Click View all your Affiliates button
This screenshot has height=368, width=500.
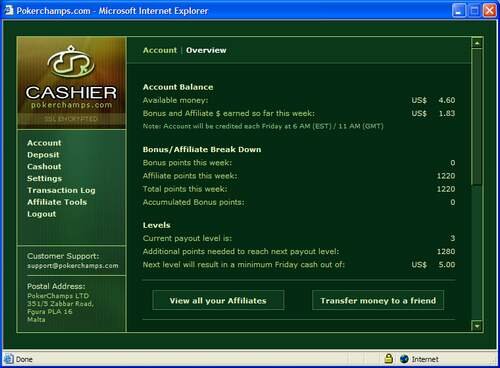pyautogui.click(x=218, y=301)
